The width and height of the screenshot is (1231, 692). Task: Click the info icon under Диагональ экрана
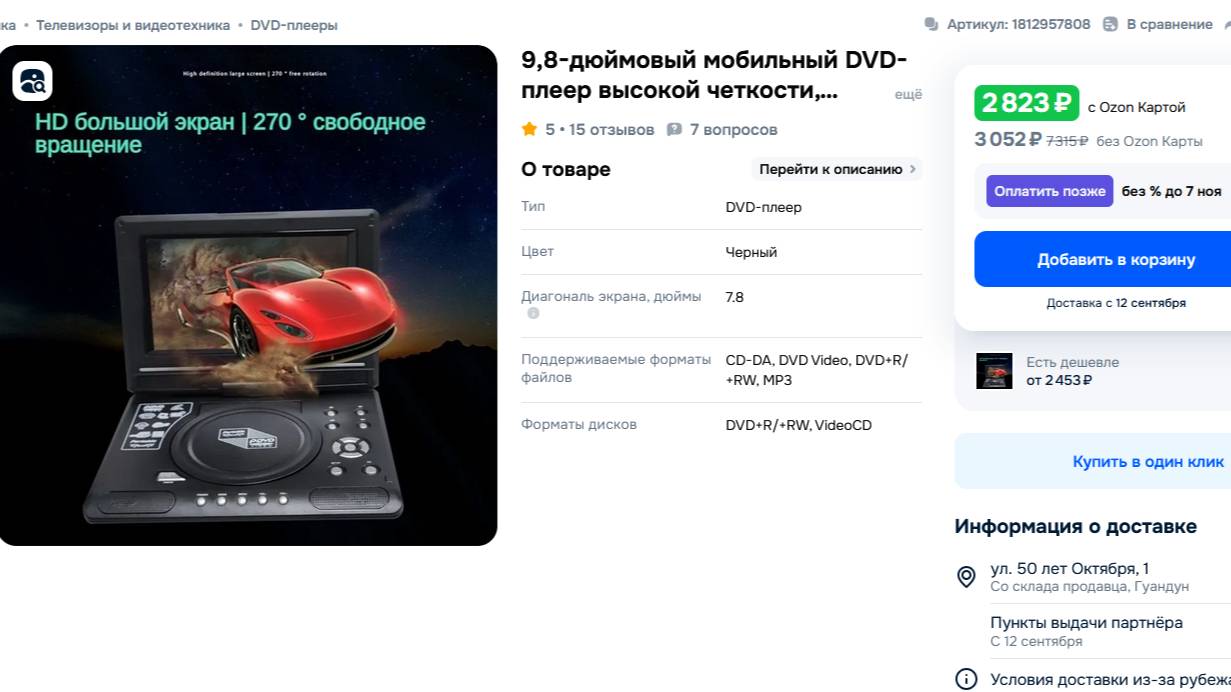tap(533, 313)
